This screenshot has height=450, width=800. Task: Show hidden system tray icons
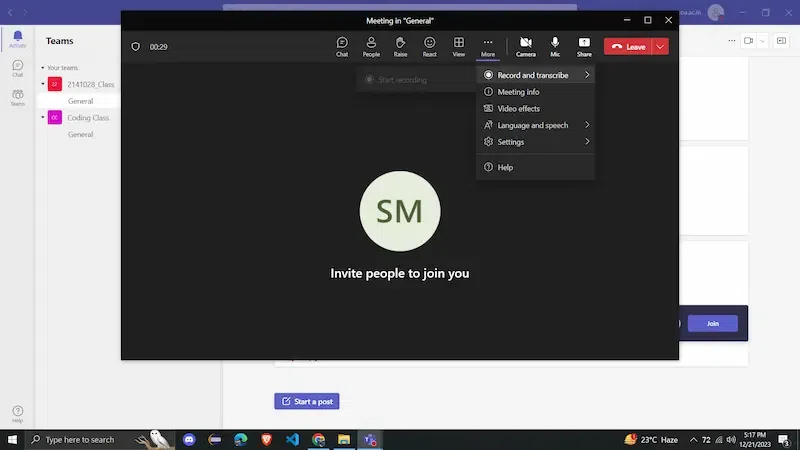693,439
